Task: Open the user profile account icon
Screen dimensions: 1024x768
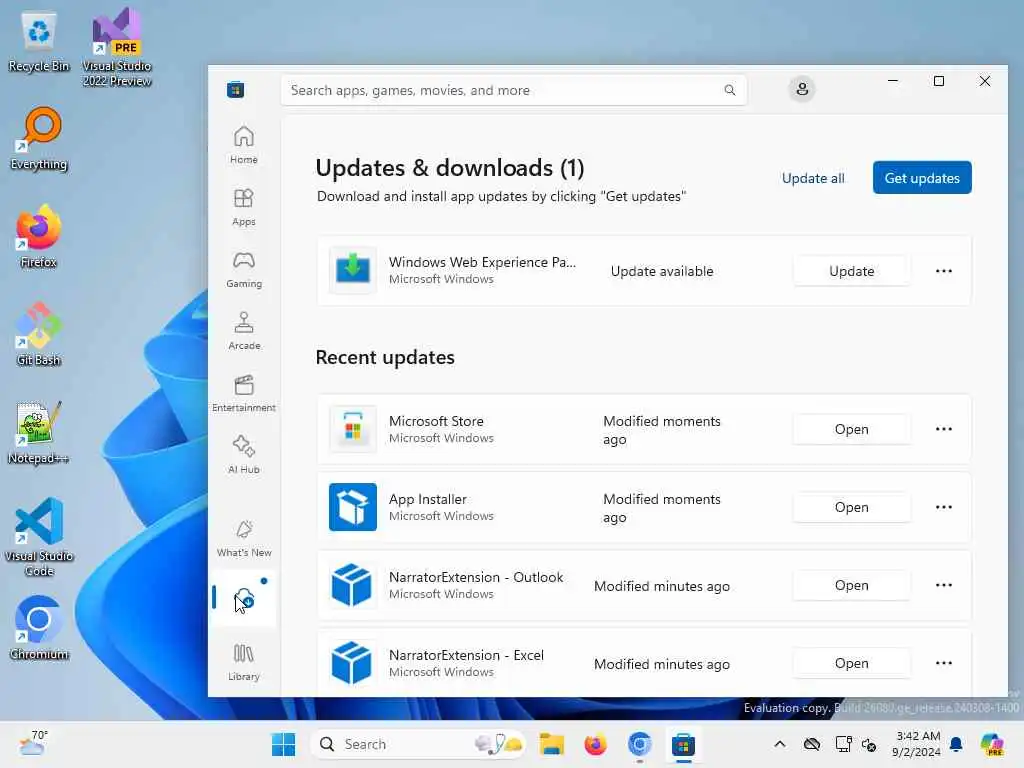Action: pos(802,89)
